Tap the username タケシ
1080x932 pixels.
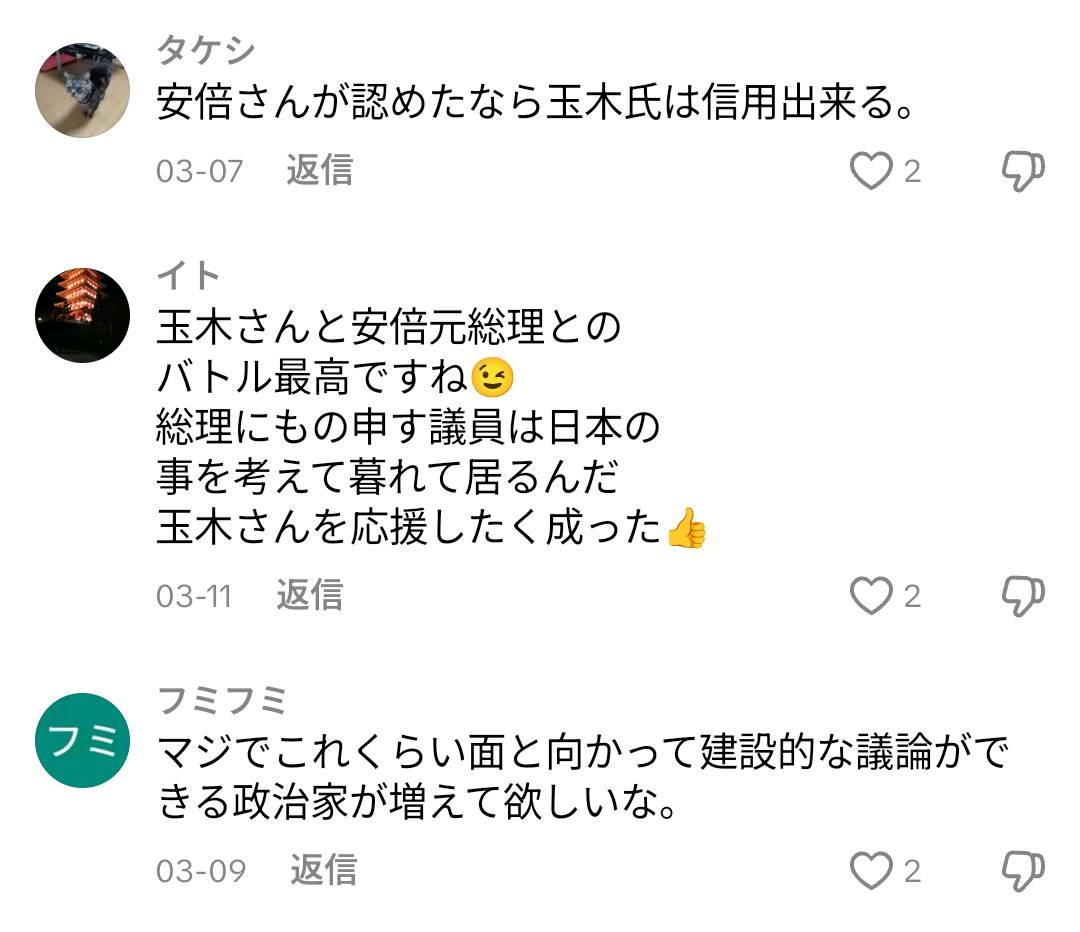[x=206, y=49]
